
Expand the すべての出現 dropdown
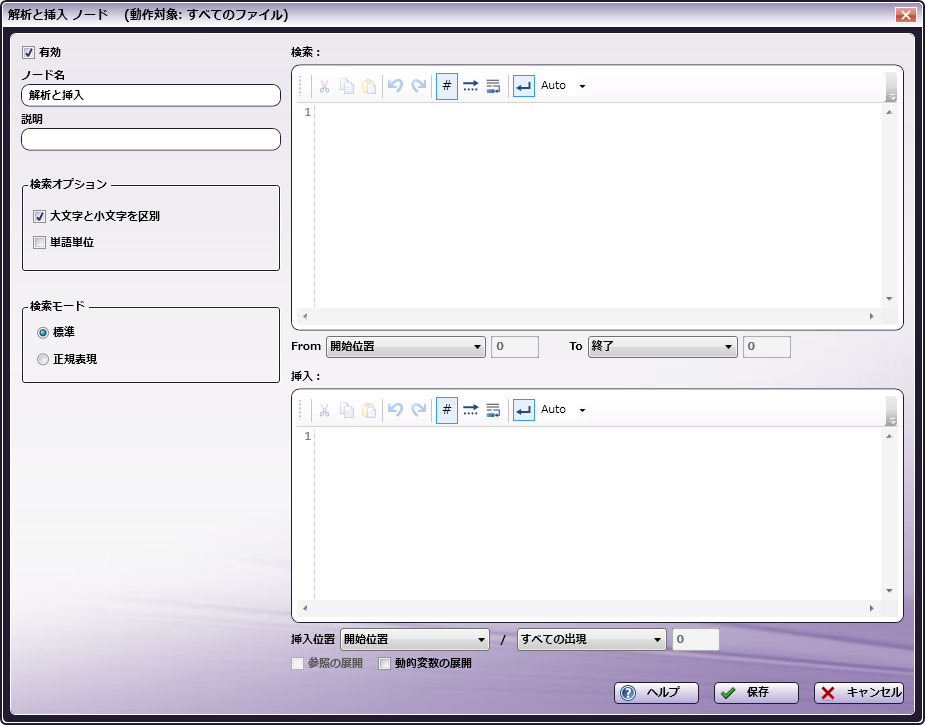tap(591, 640)
